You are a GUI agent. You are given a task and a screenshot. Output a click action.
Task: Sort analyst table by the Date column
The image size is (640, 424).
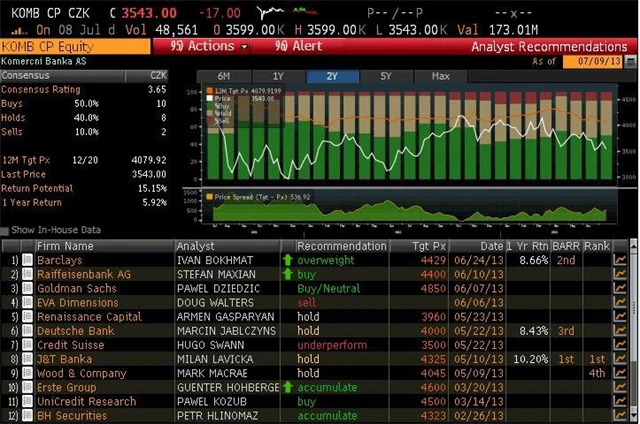(x=491, y=246)
